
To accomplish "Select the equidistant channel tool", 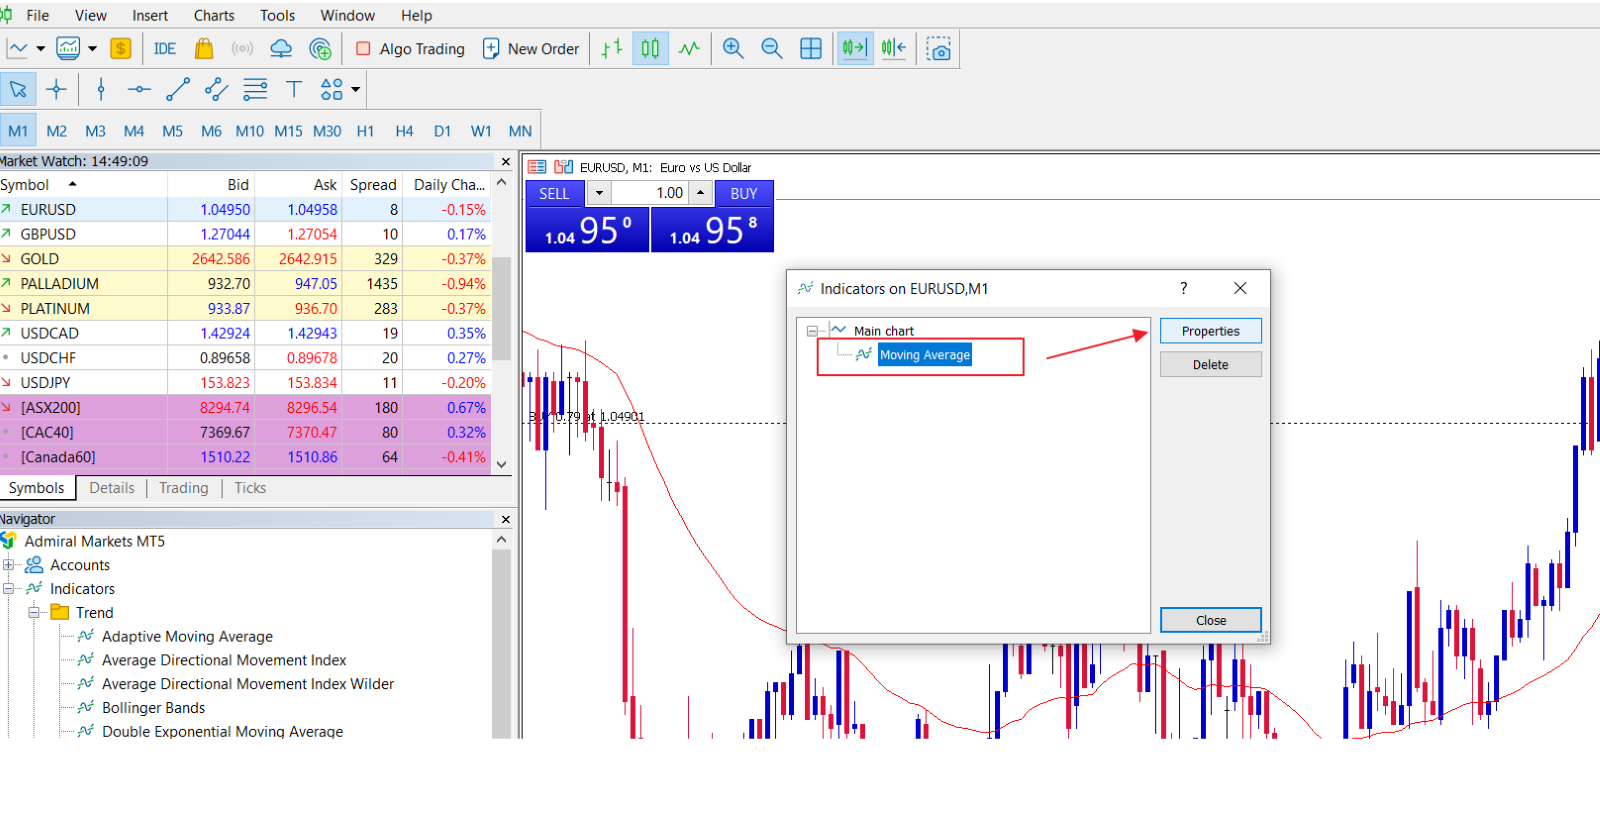I will pyautogui.click(x=216, y=89).
